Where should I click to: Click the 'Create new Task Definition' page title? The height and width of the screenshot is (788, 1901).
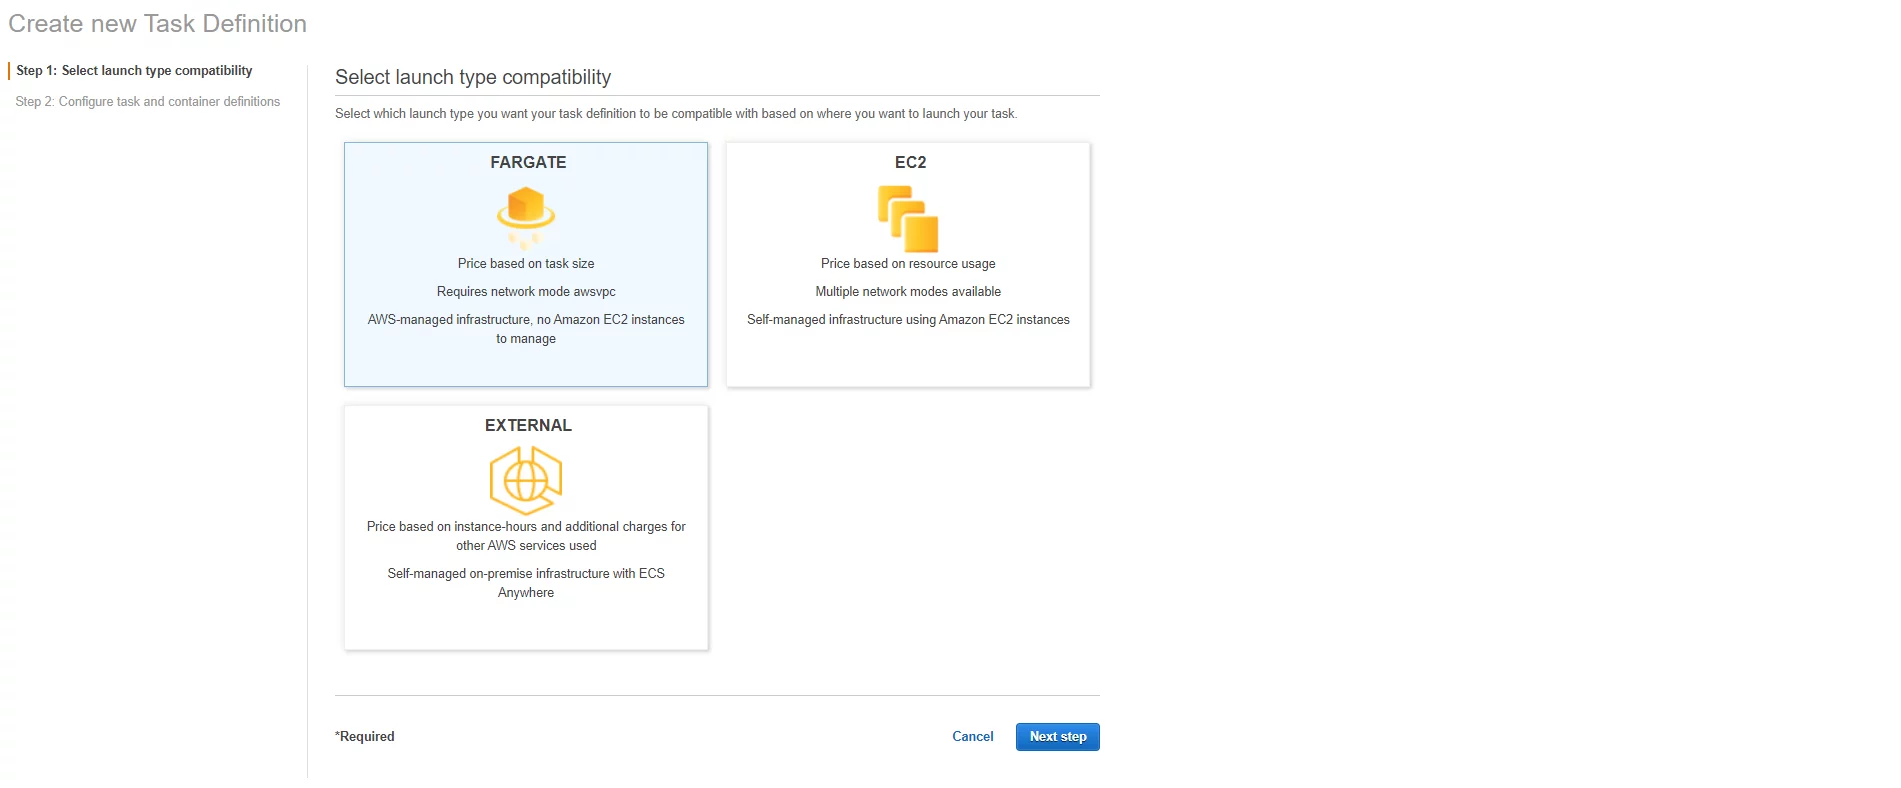coord(158,24)
